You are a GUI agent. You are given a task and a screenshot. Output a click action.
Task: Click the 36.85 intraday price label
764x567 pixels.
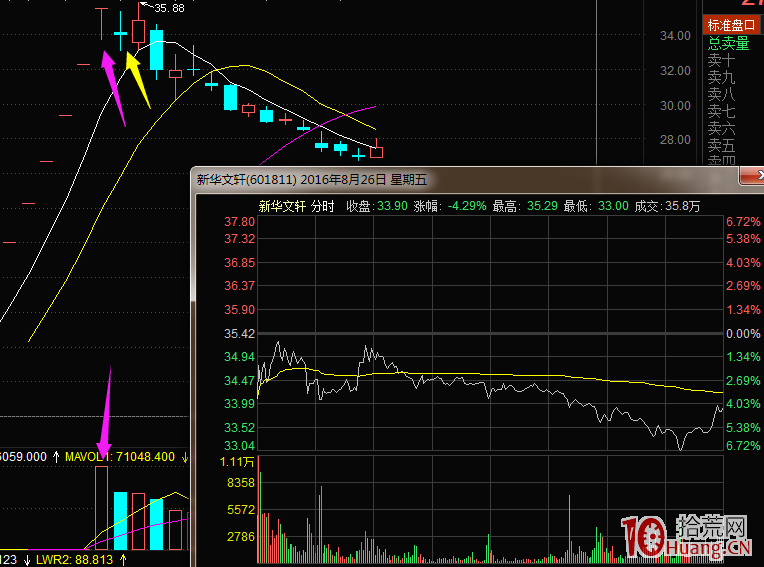click(x=239, y=263)
